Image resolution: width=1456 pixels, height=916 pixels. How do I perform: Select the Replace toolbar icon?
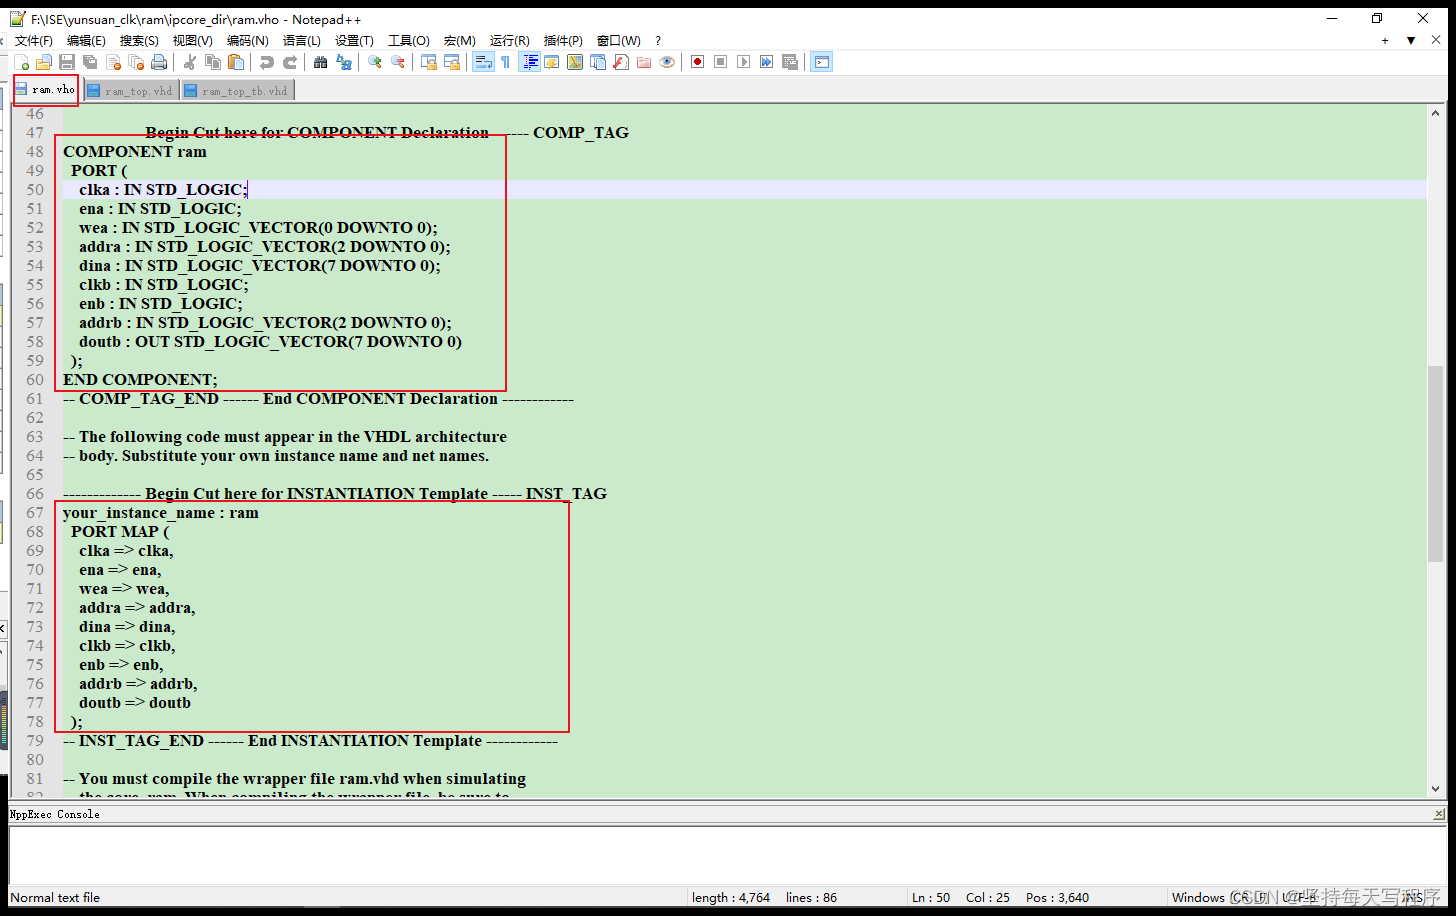click(x=345, y=62)
